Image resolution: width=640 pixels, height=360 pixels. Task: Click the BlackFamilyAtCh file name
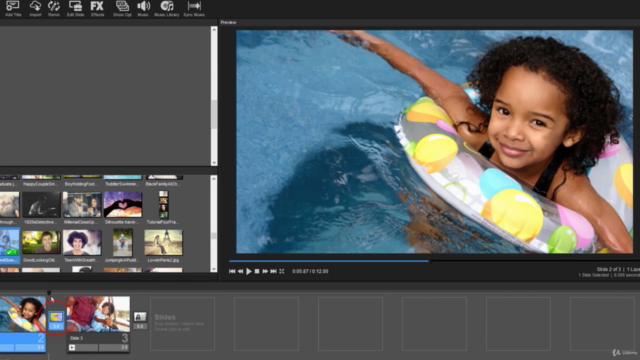(x=163, y=184)
